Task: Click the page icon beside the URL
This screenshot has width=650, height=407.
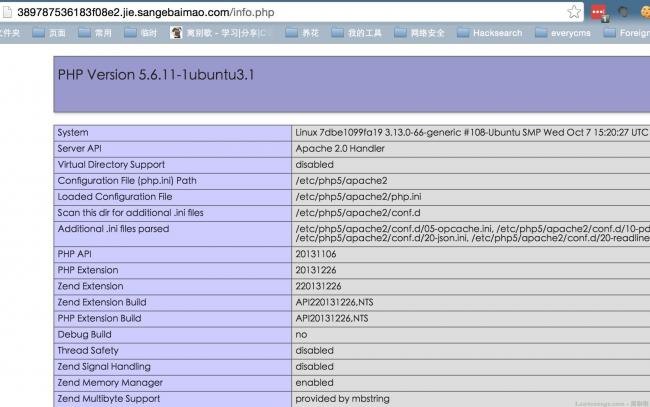Action: (7, 12)
